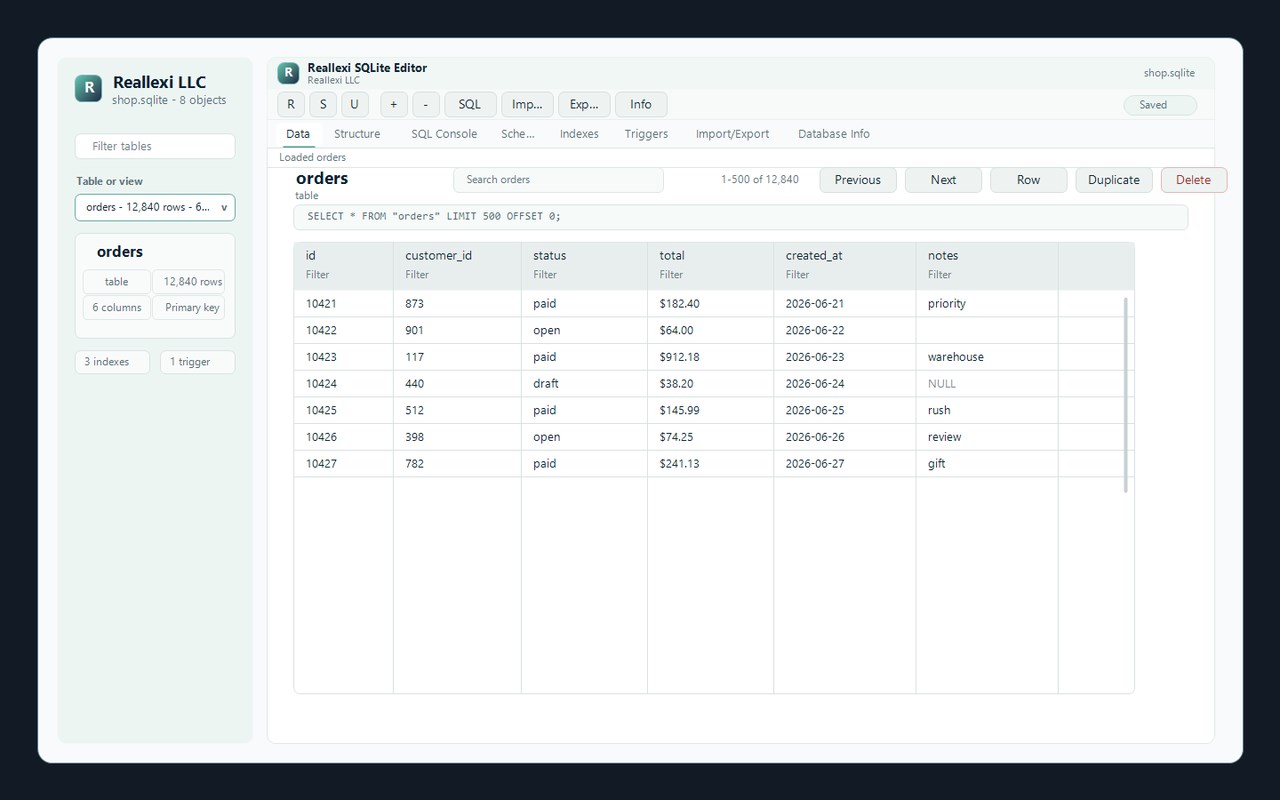This screenshot has height=800, width=1280.
Task: Click the R toolbar button
Action: (291, 104)
